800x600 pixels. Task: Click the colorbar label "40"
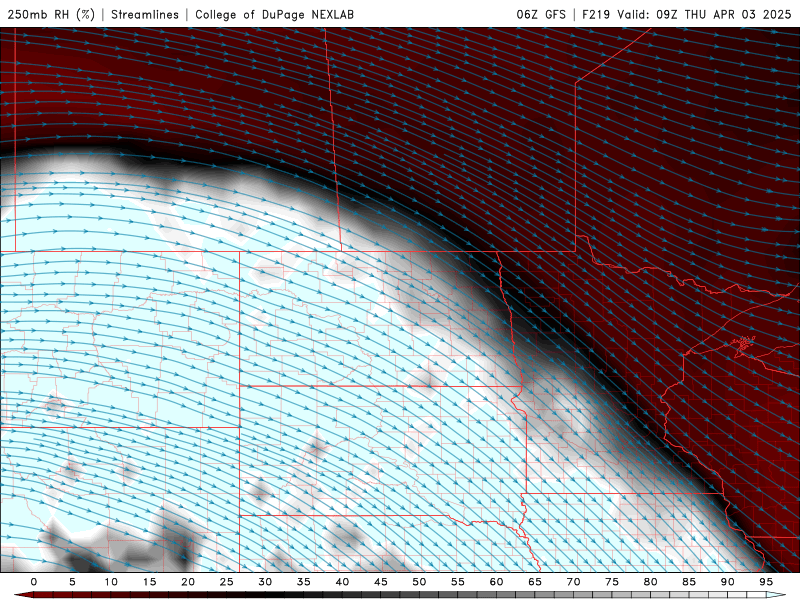click(x=342, y=582)
